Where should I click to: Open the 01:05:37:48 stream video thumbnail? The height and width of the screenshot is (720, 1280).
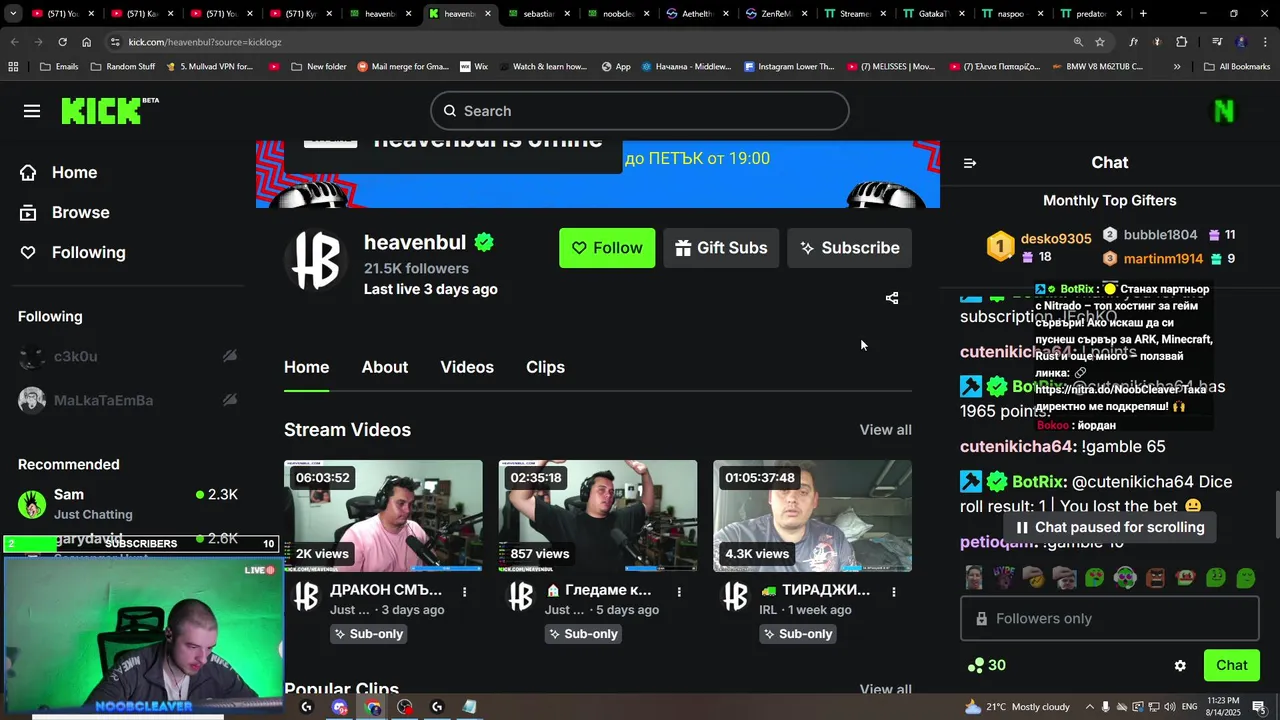(812, 516)
